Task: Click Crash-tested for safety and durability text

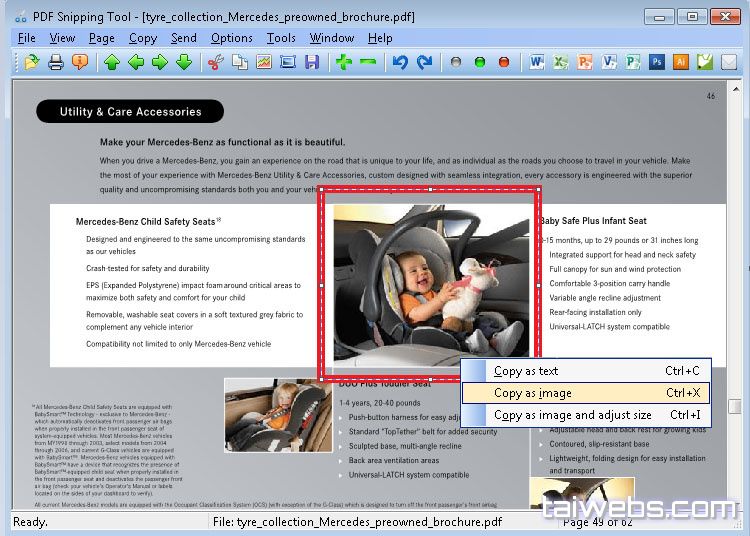Action: point(147,268)
